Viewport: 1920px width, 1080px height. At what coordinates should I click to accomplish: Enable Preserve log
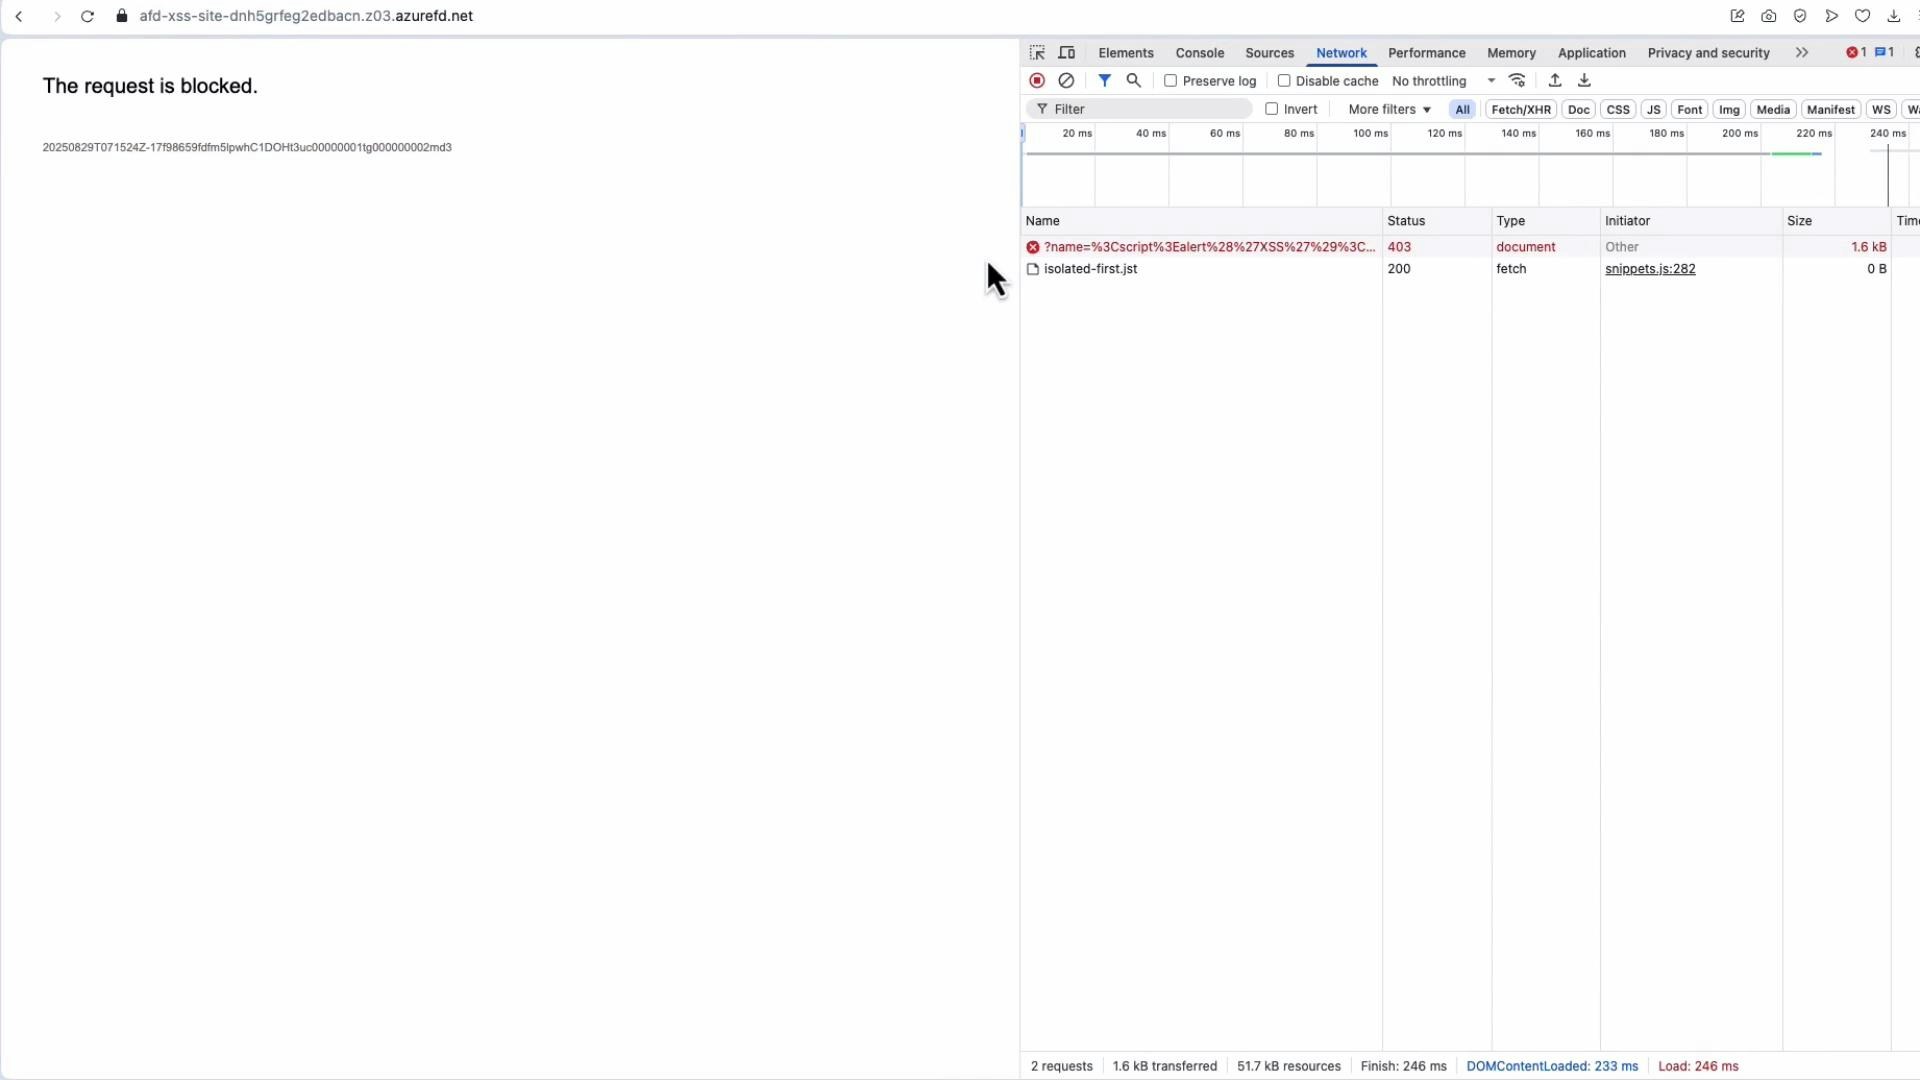tap(1172, 81)
